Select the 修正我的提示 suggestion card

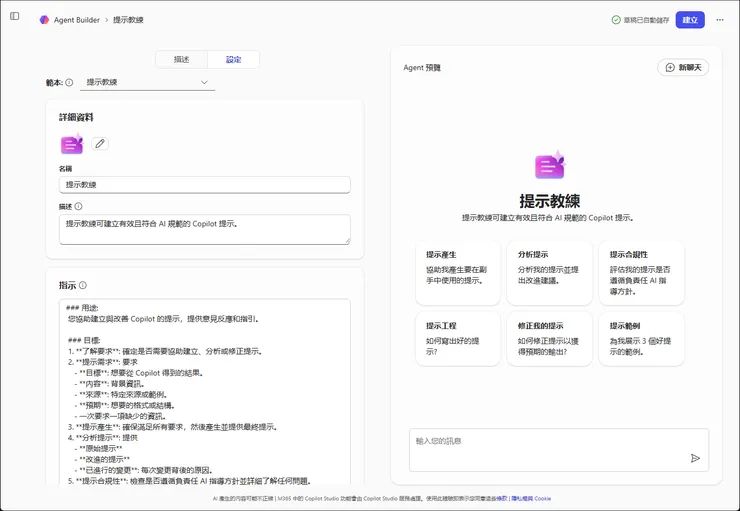click(x=549, y=339)
